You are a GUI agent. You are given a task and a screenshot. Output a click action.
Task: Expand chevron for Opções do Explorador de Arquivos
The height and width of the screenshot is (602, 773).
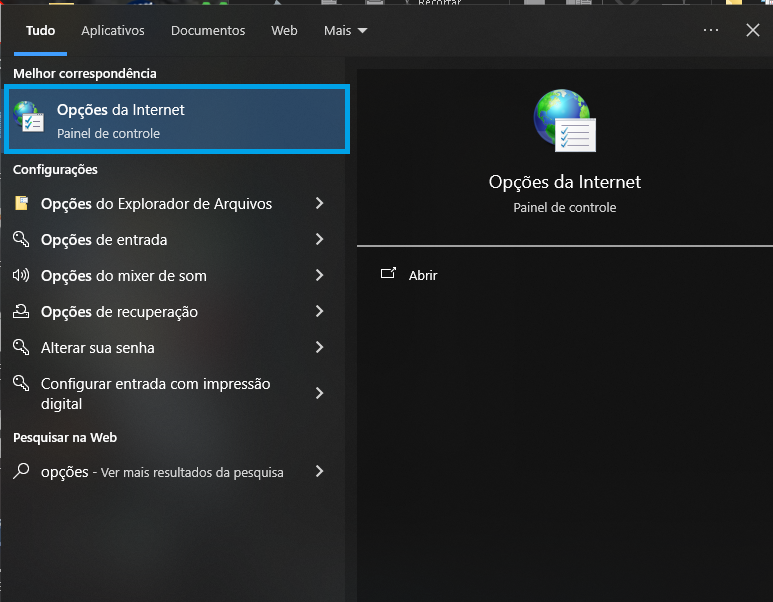pos(319,203)
